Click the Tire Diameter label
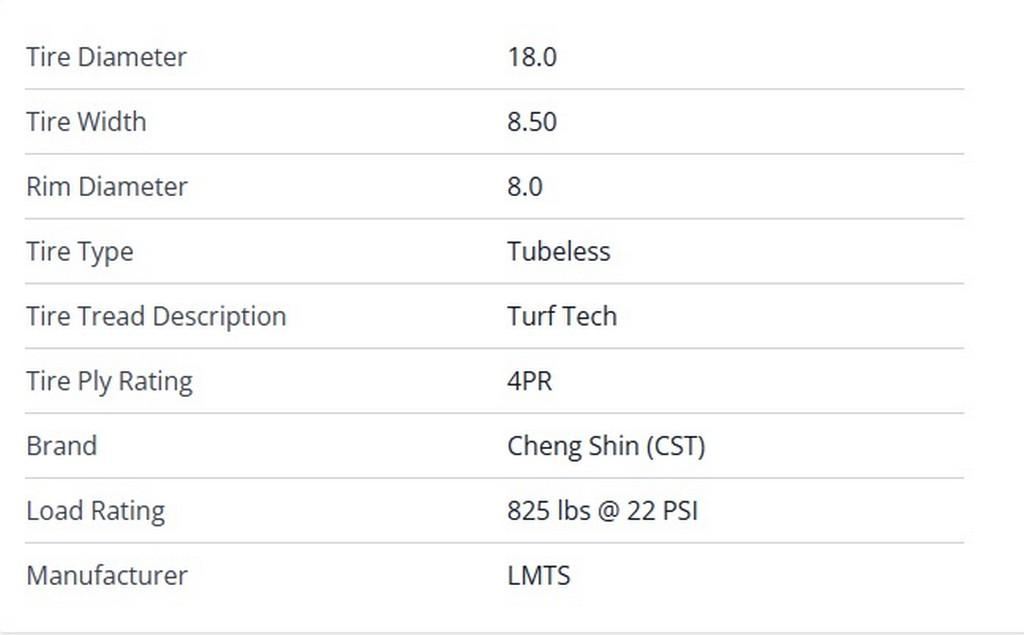The image size is (1024, 635). 106,57
